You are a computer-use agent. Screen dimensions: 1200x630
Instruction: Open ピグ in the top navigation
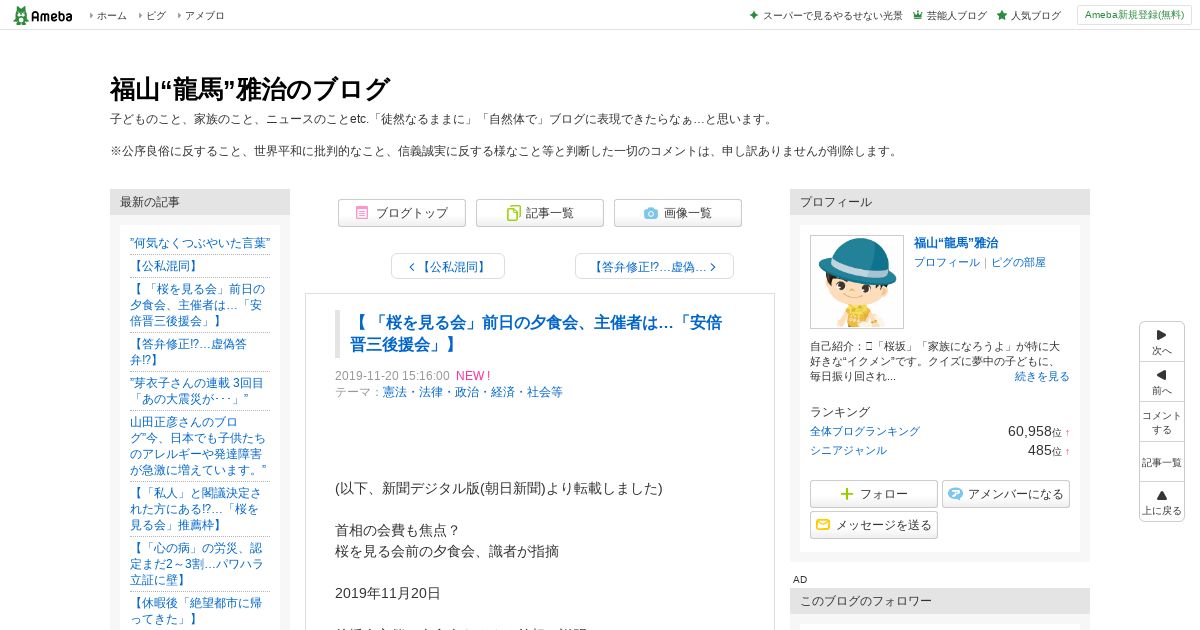coord(156,16)
